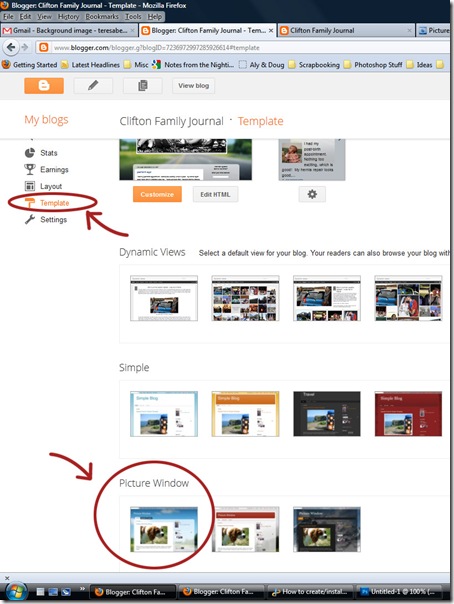Click the View blog button
The image size is (454, 604).
[x=193, y=86]
